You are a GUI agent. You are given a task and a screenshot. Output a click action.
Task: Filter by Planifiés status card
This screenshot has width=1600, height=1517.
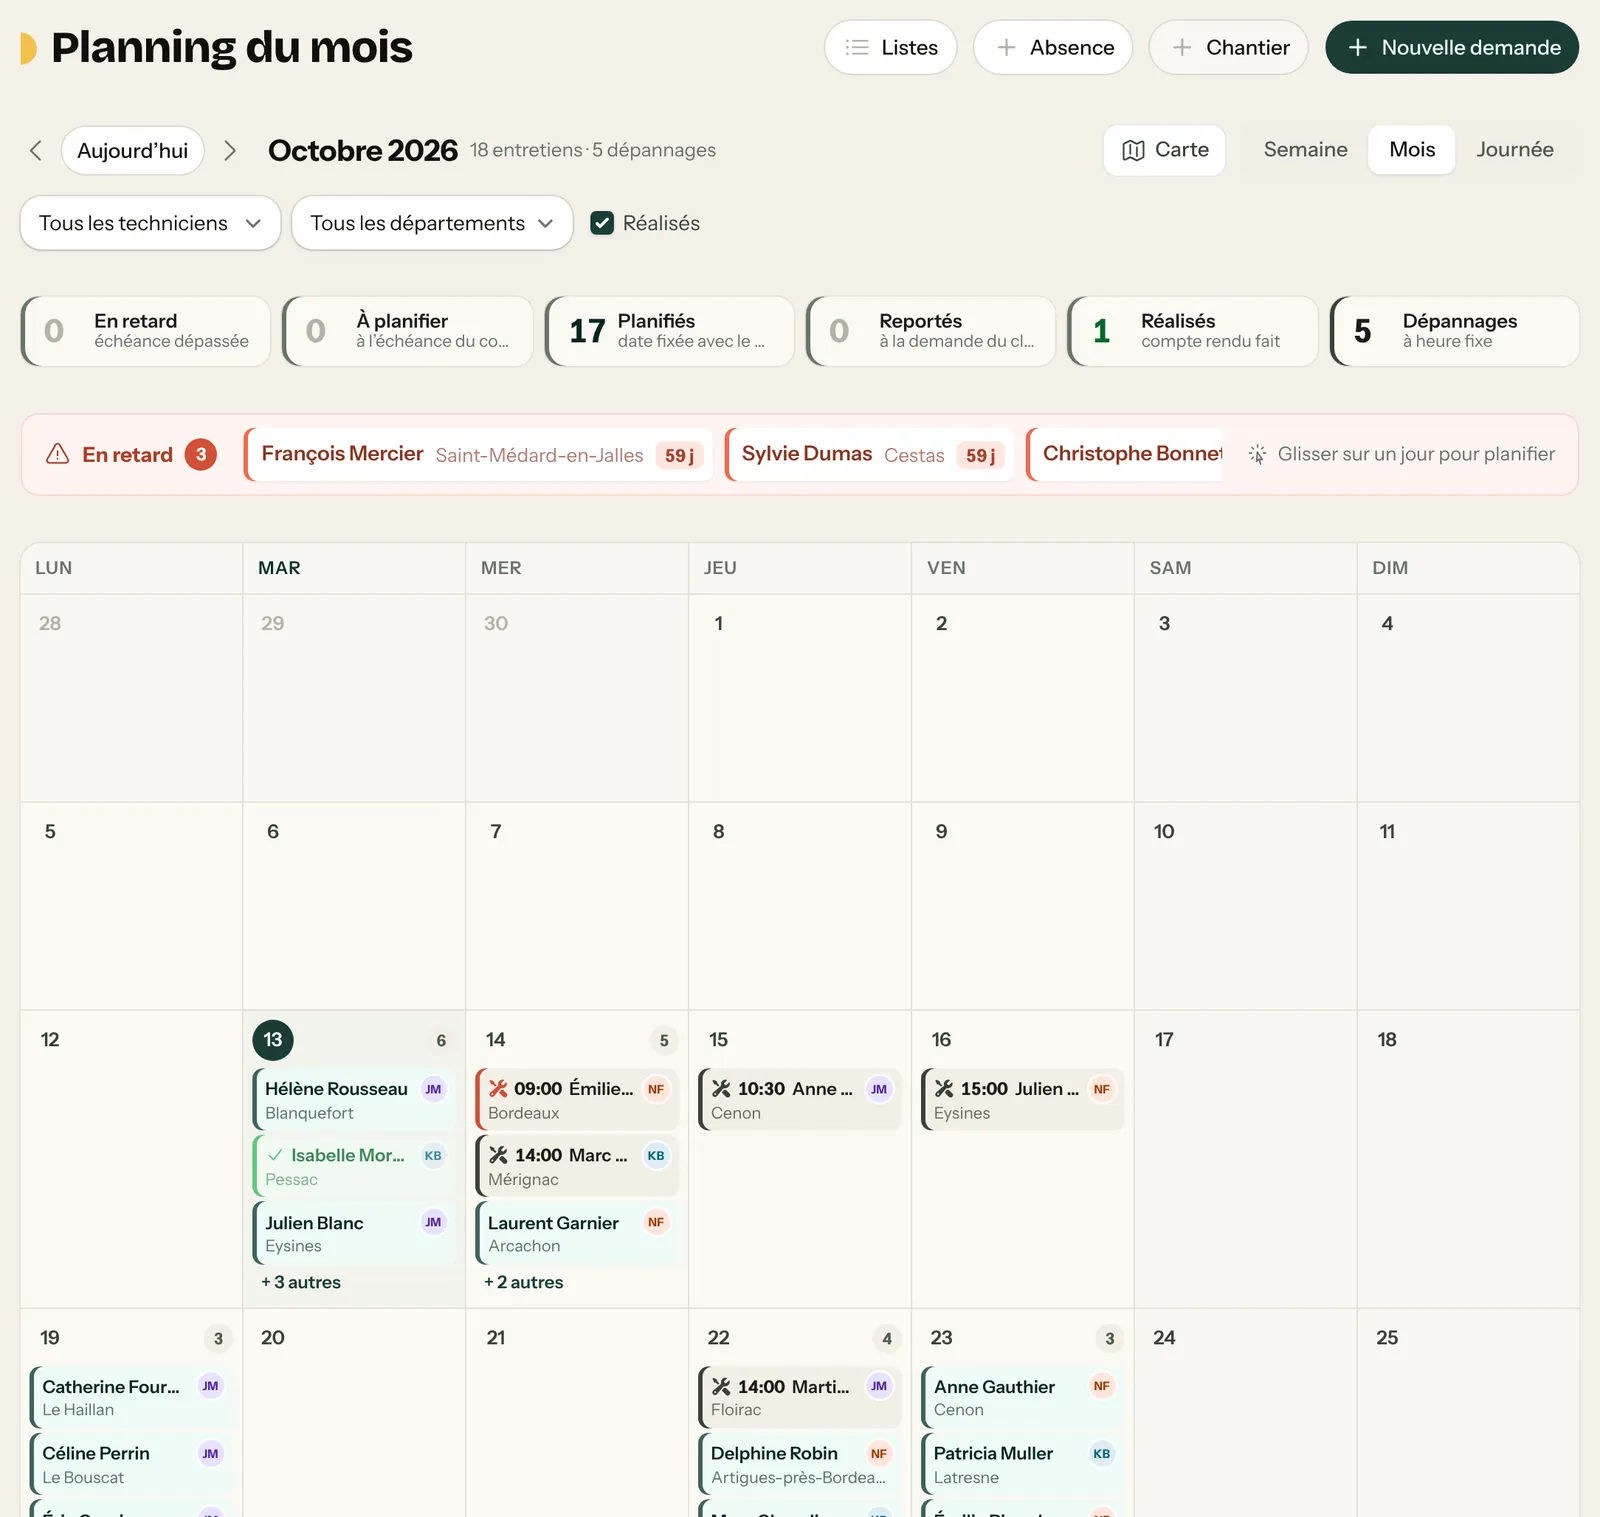coord(670,331)
